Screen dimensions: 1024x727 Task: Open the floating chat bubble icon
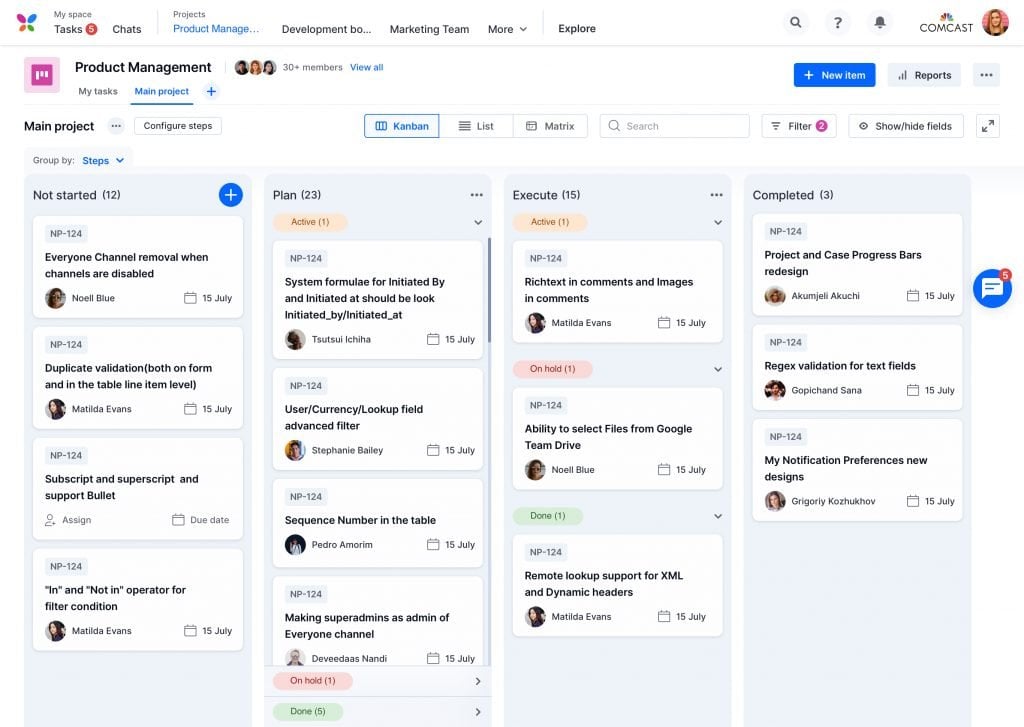tap(993, 288)
